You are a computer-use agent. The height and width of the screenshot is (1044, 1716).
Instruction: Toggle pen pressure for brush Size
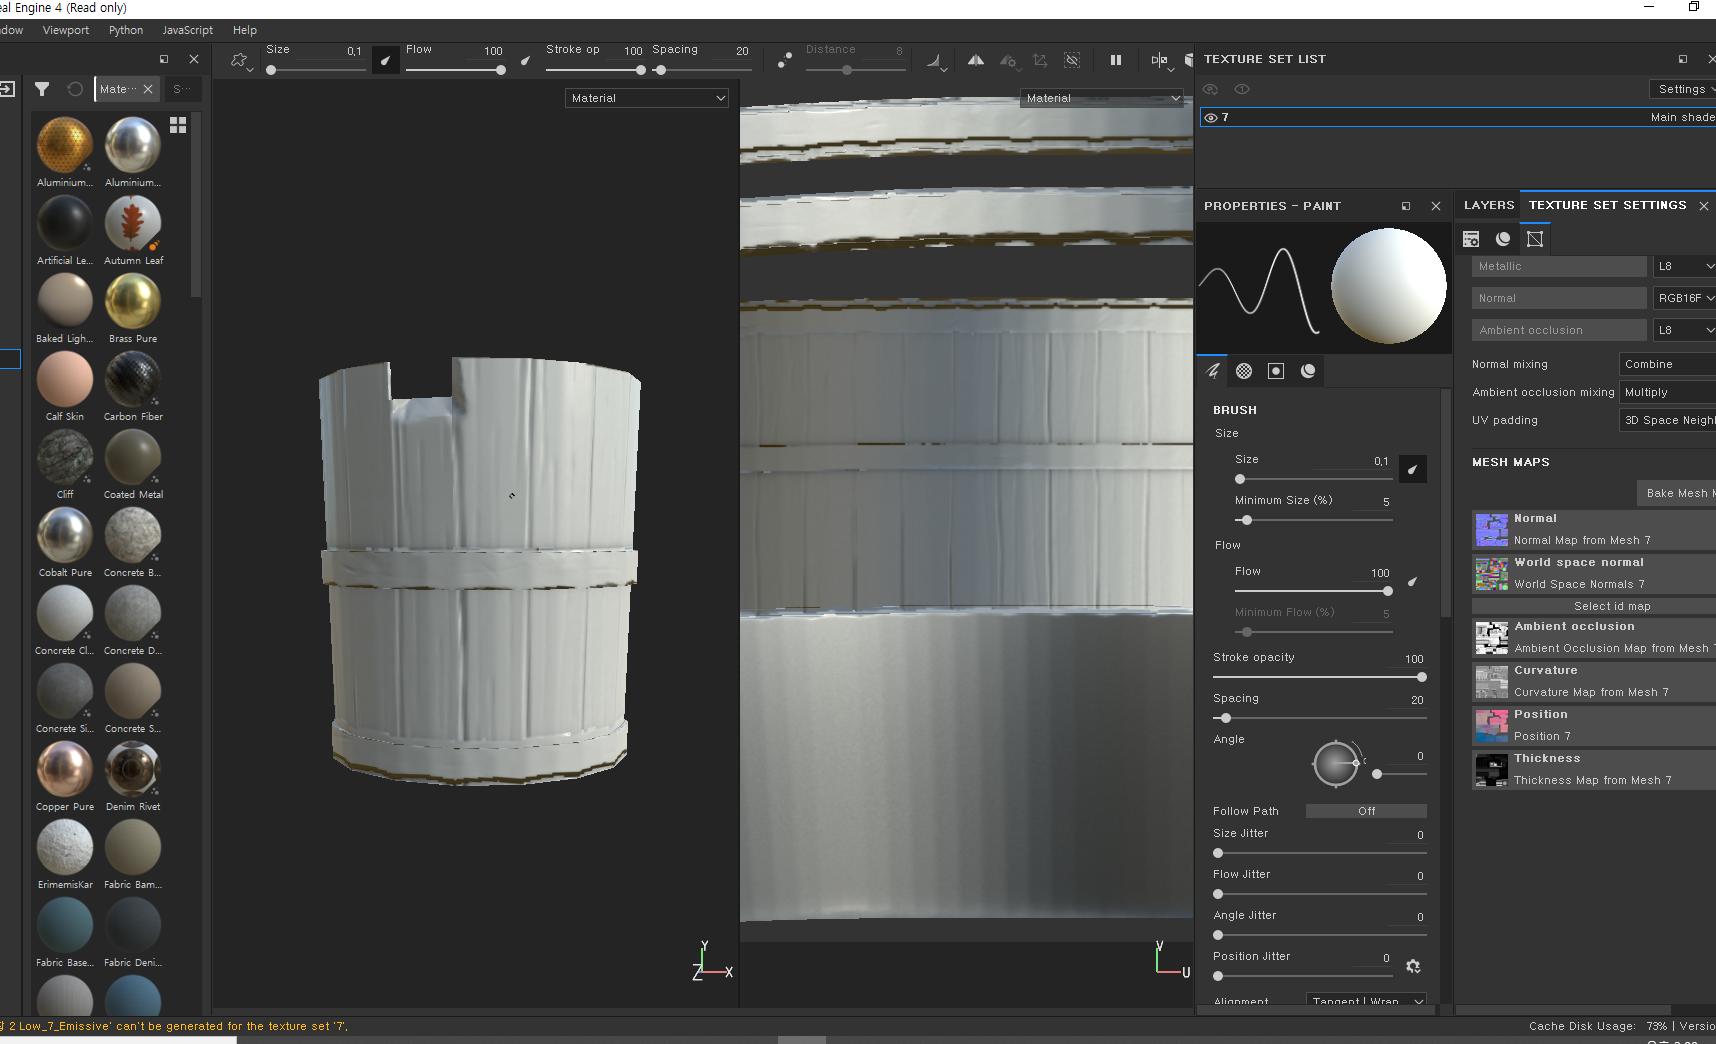click(1412, 469)
